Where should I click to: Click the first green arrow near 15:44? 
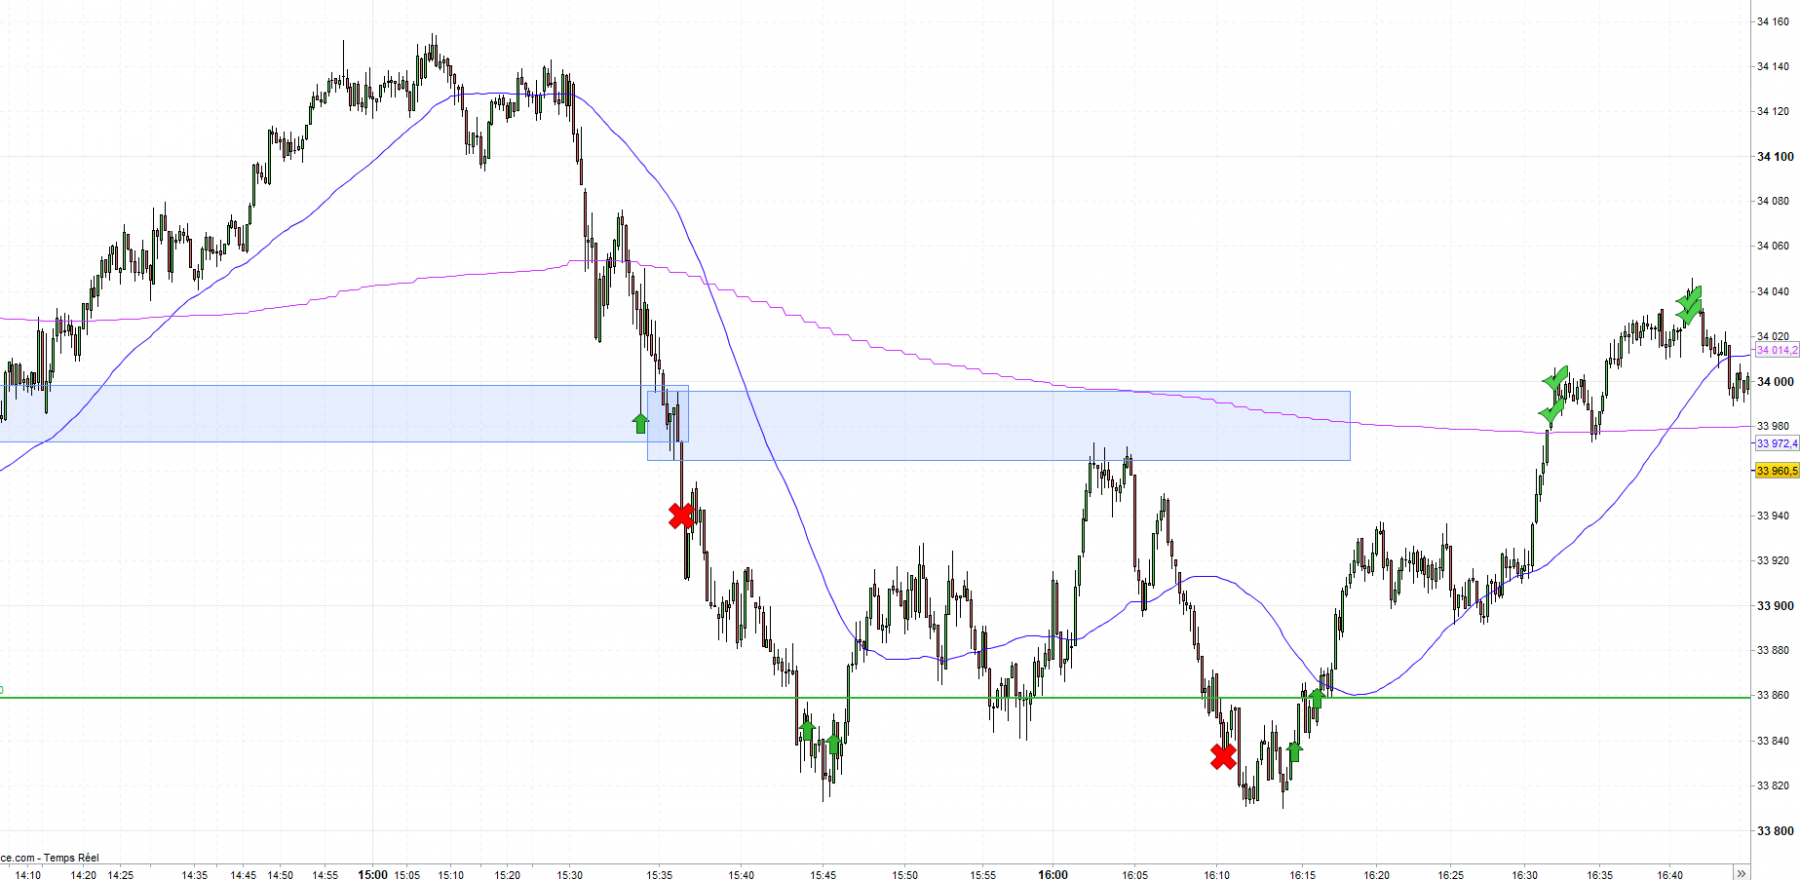(808, 729)
